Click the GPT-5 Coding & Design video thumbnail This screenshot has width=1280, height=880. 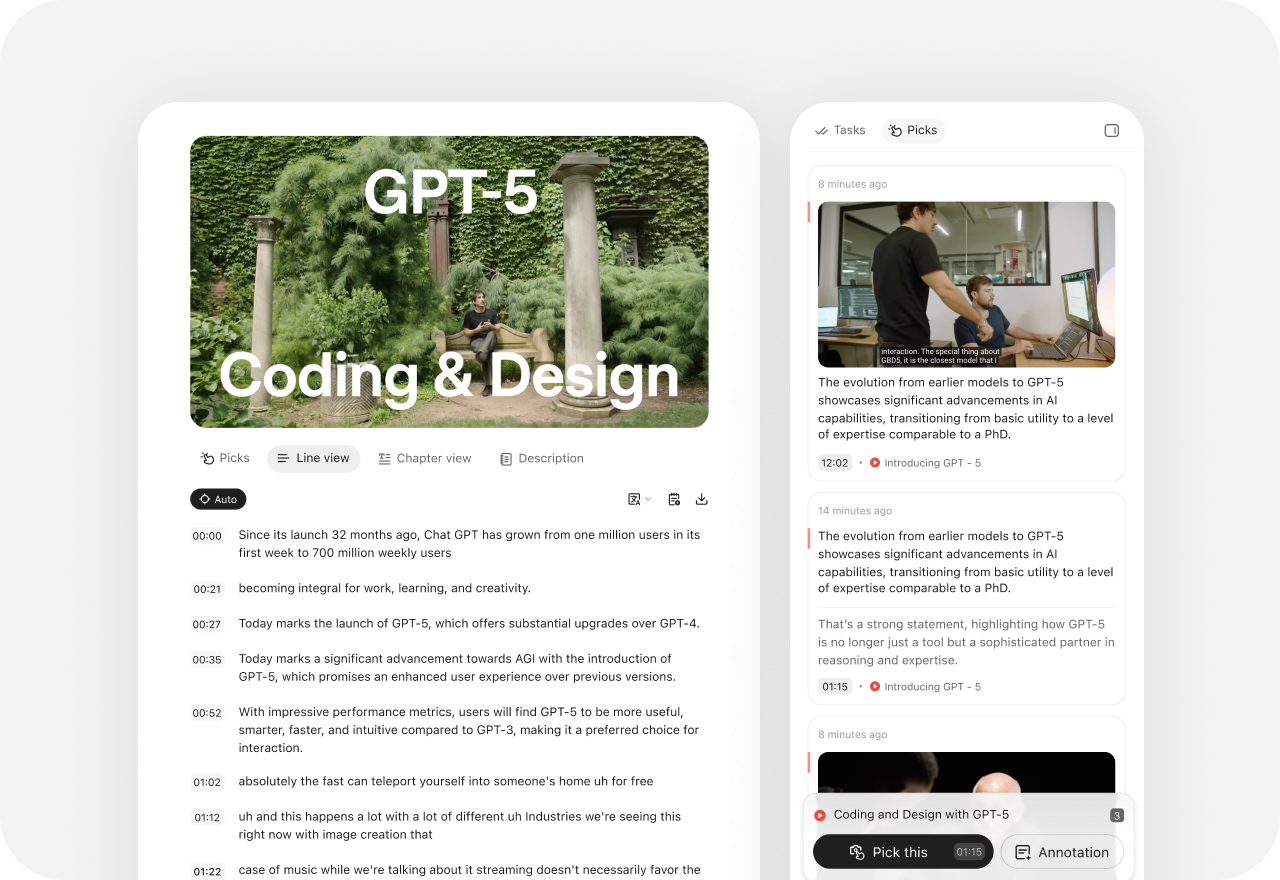449,282
